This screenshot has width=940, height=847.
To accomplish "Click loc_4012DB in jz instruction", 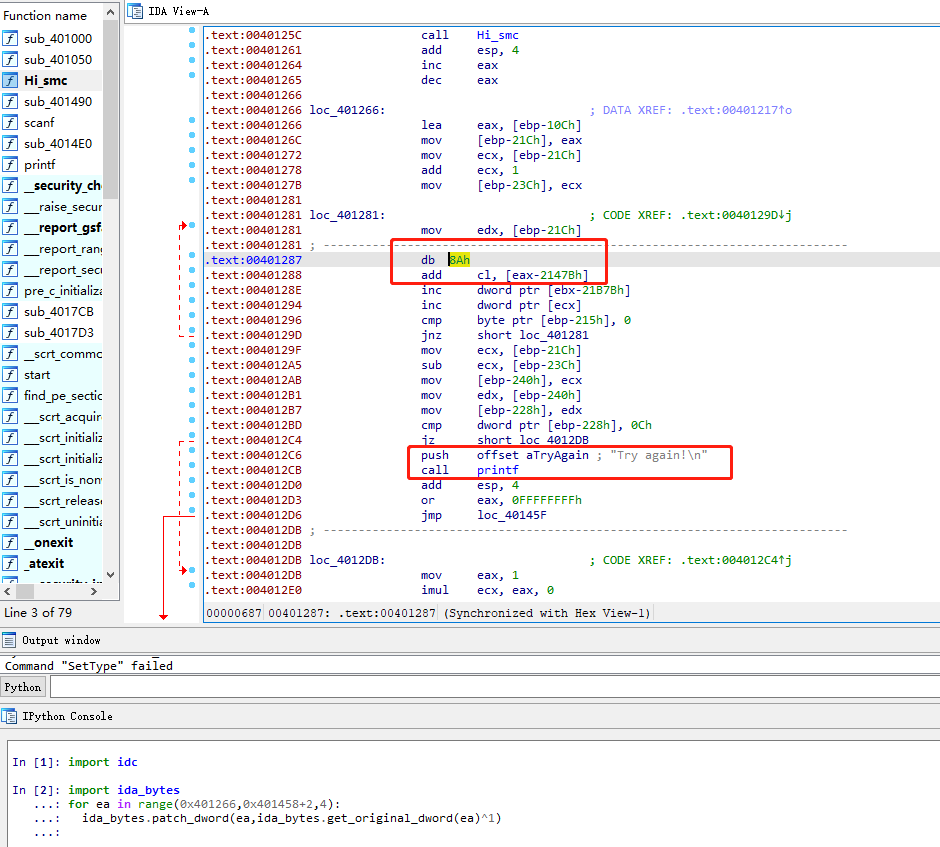I will (x=554, y=440).
